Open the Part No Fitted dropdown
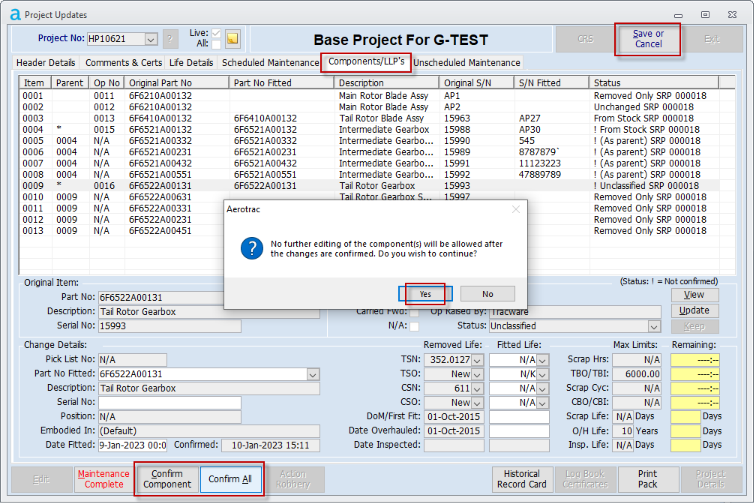This screenshot has width=754, height=503. 313,374
